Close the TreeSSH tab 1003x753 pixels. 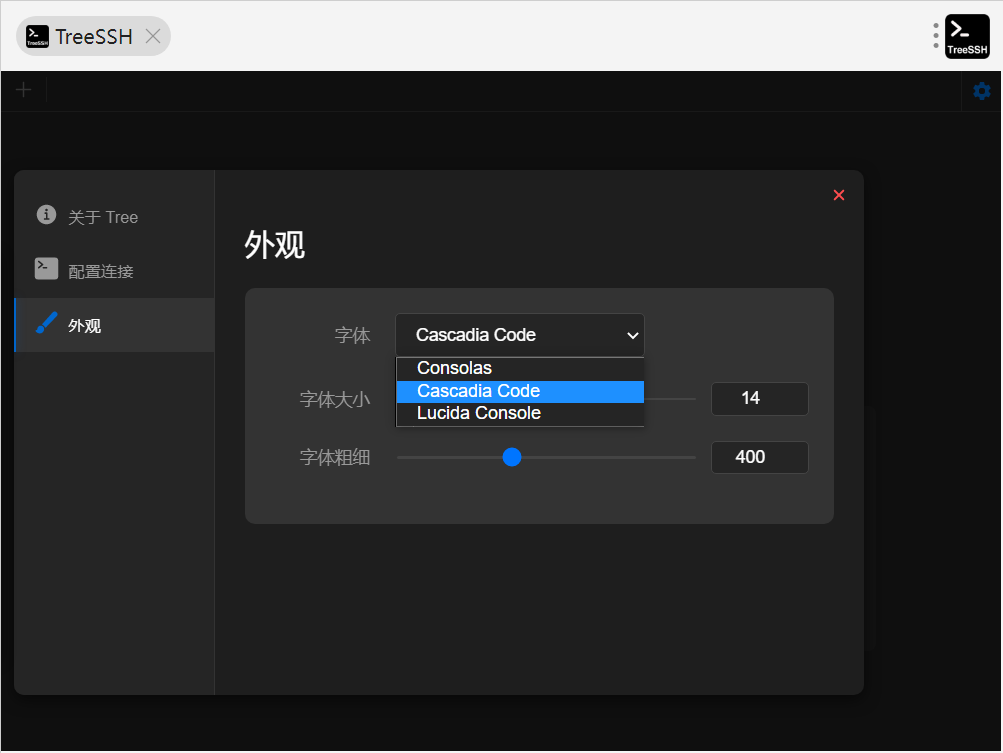click(153, 36)
